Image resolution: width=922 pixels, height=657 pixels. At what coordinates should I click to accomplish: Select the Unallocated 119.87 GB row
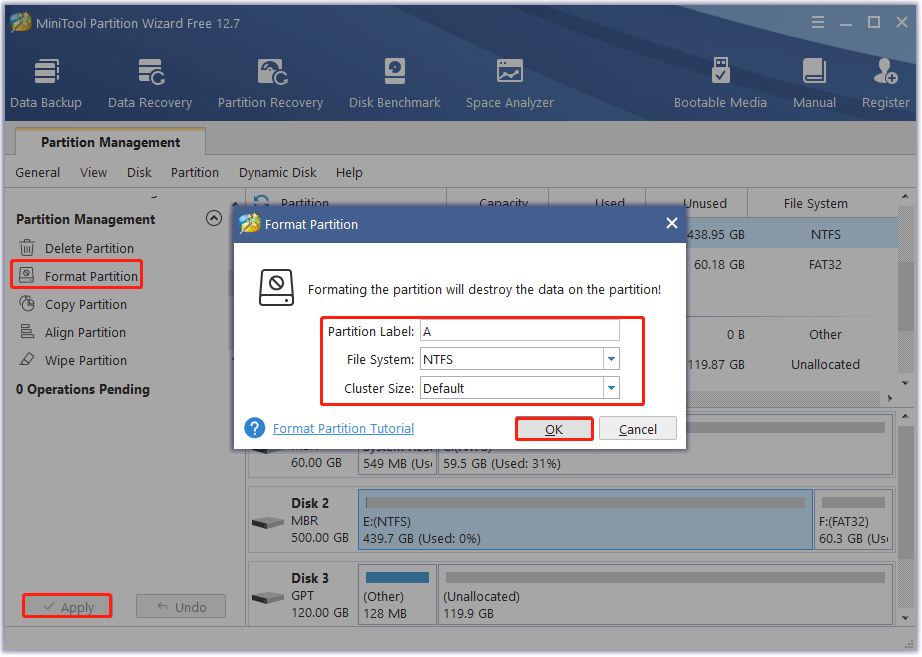pyautogui.click(x=791, y=364)
